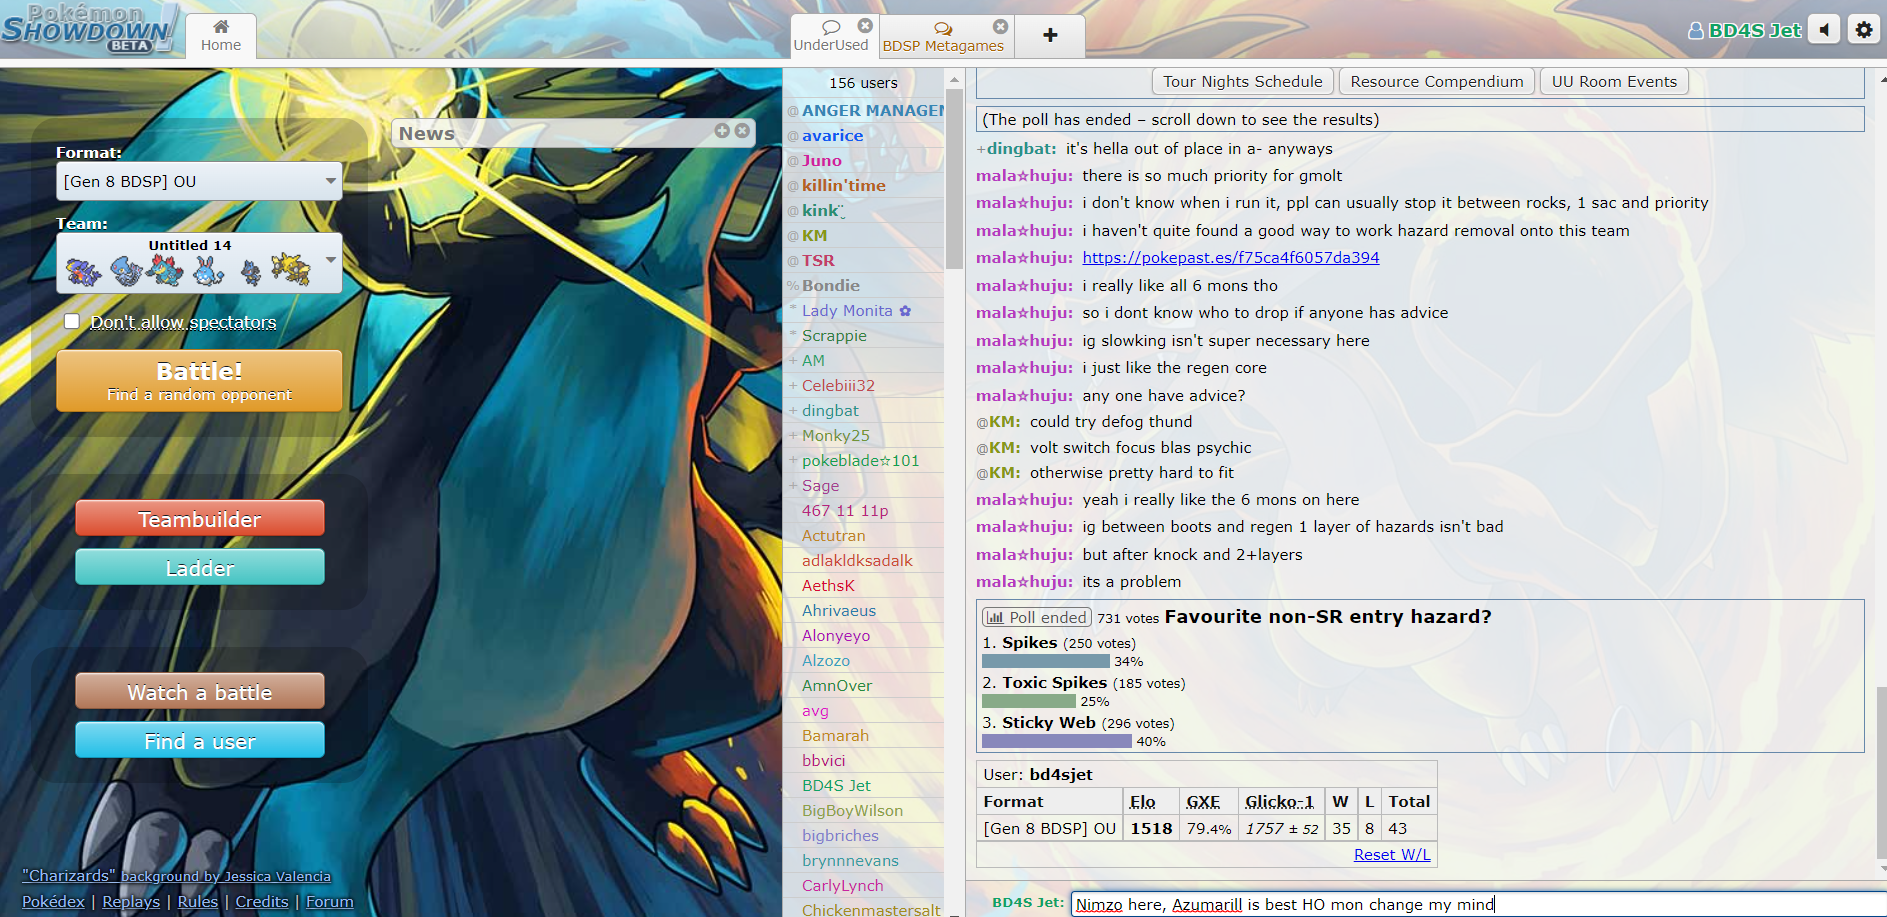The height and width of the screenshot is (917, 1887).
Task: Open the Home tab
Action: (221, 36)
